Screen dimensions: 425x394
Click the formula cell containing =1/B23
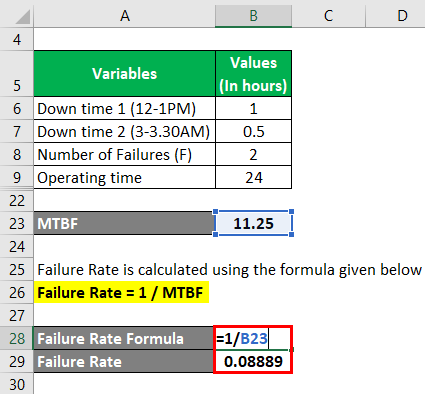click(x=253, y=338)
